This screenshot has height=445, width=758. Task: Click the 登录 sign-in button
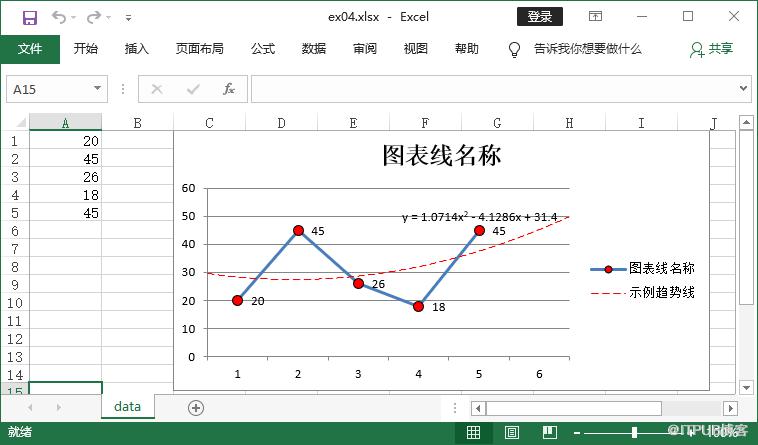tap(539, 16)
